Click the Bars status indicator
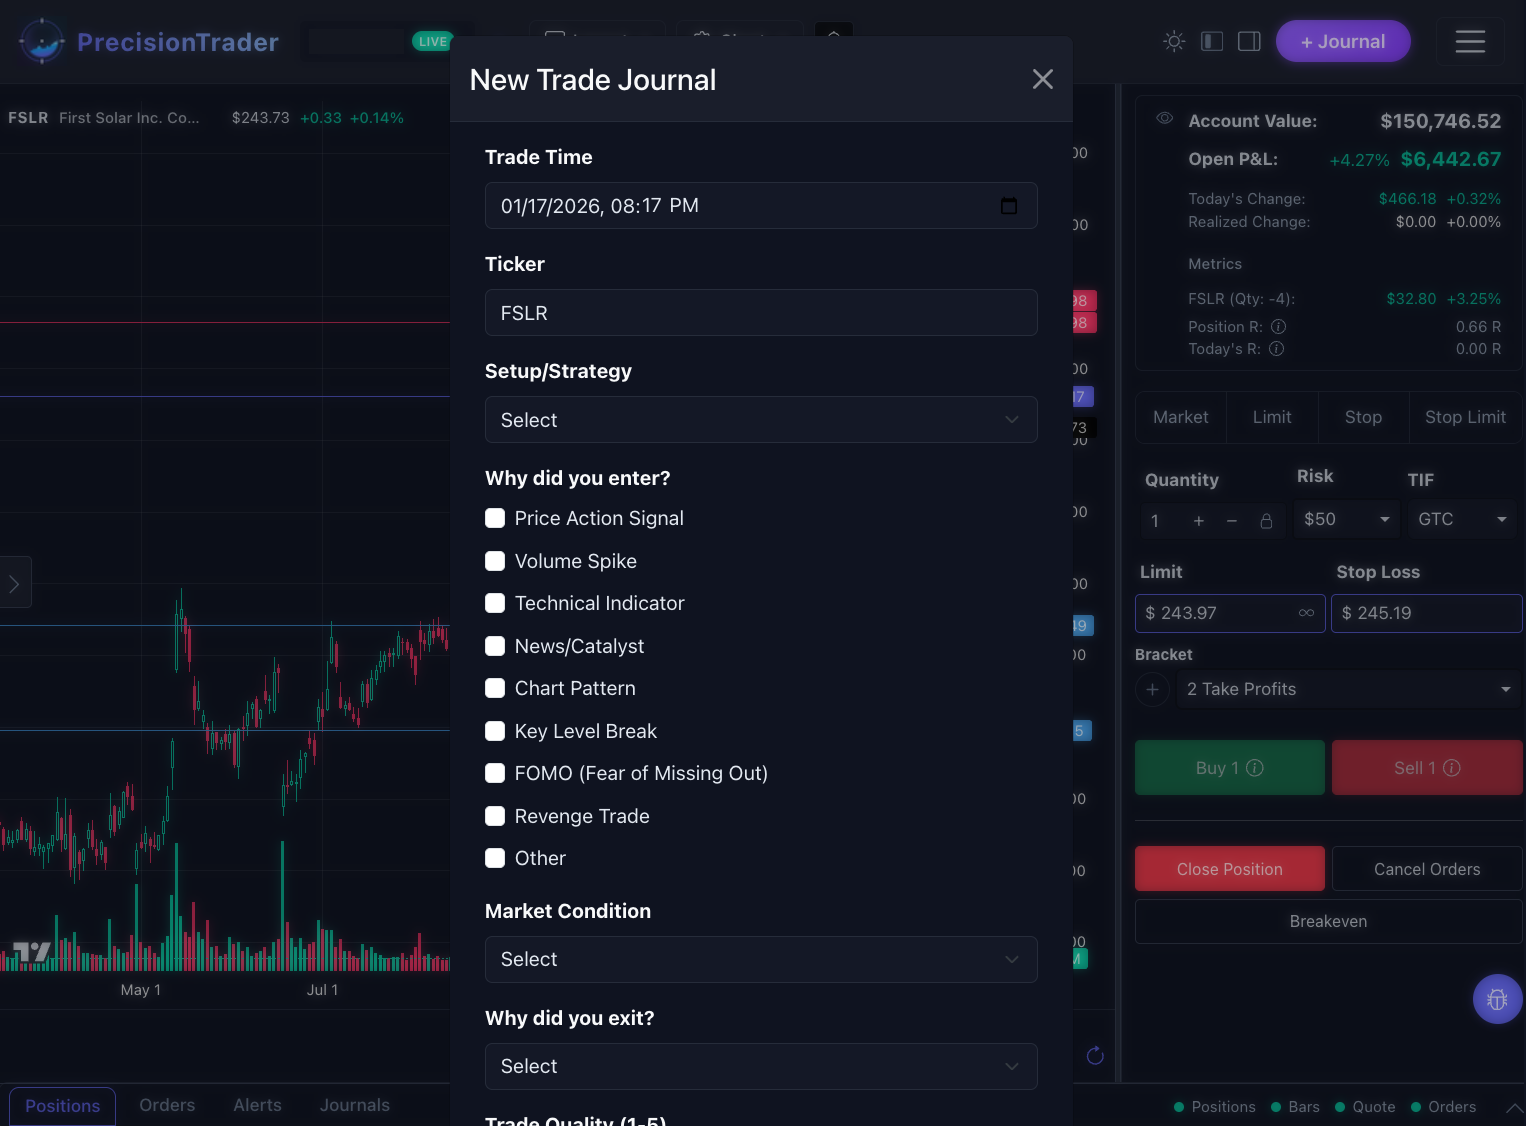 pyautogui.click(x=1295, y=1107)
